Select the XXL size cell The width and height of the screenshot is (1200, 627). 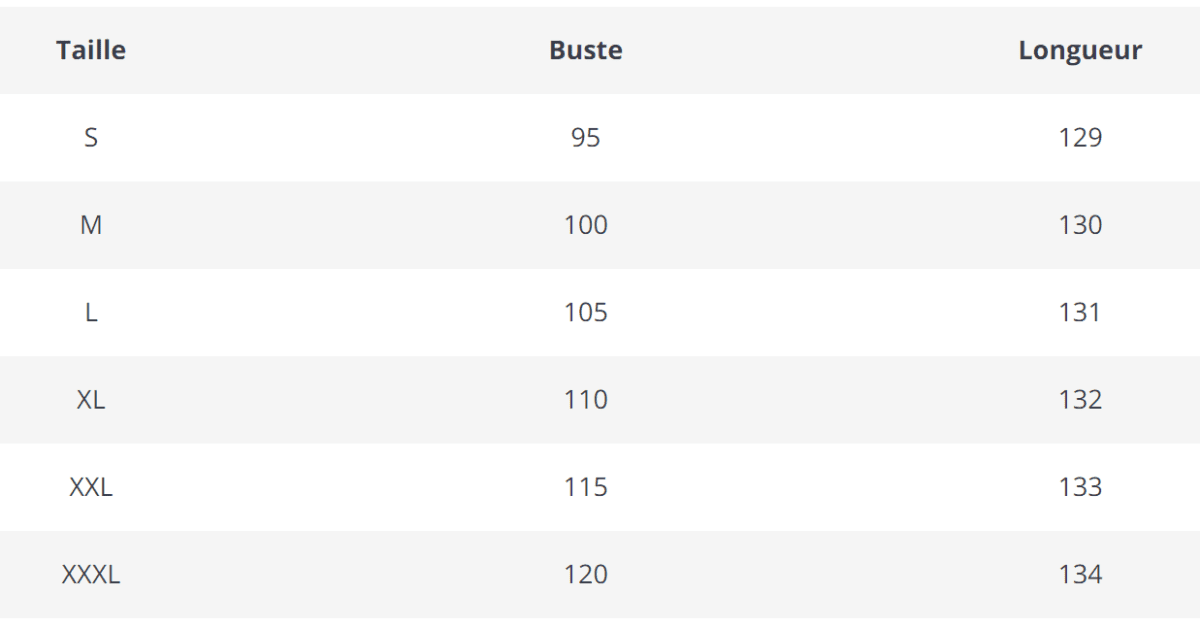tap(91, 487)
